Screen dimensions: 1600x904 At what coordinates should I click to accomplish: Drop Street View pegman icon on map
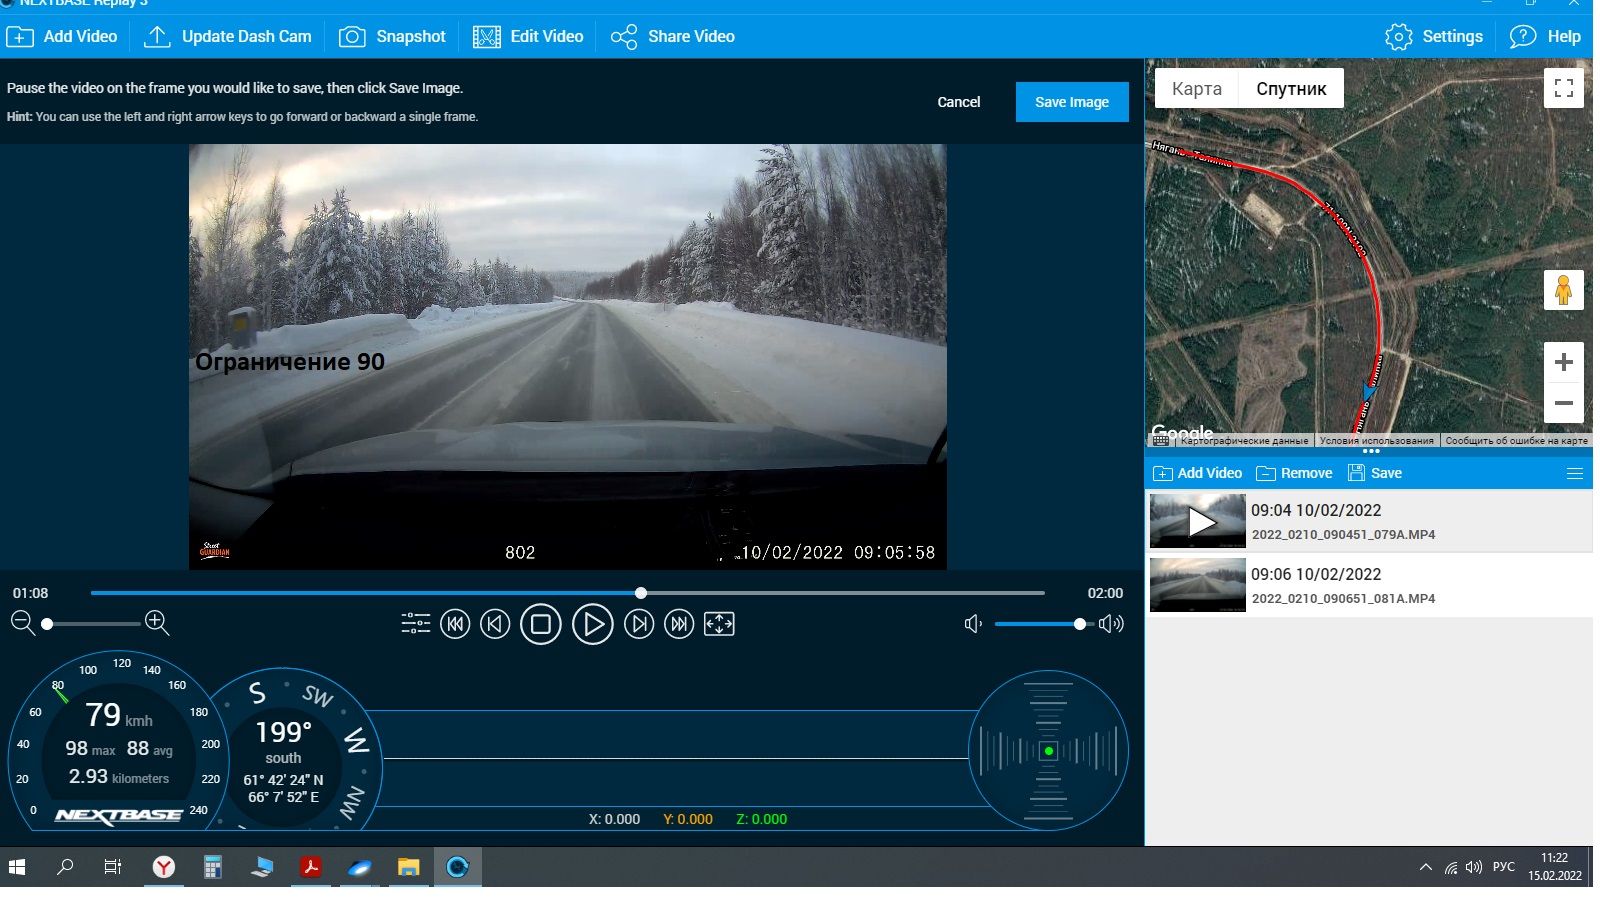pyautogui.click(x=1563, y=291)
